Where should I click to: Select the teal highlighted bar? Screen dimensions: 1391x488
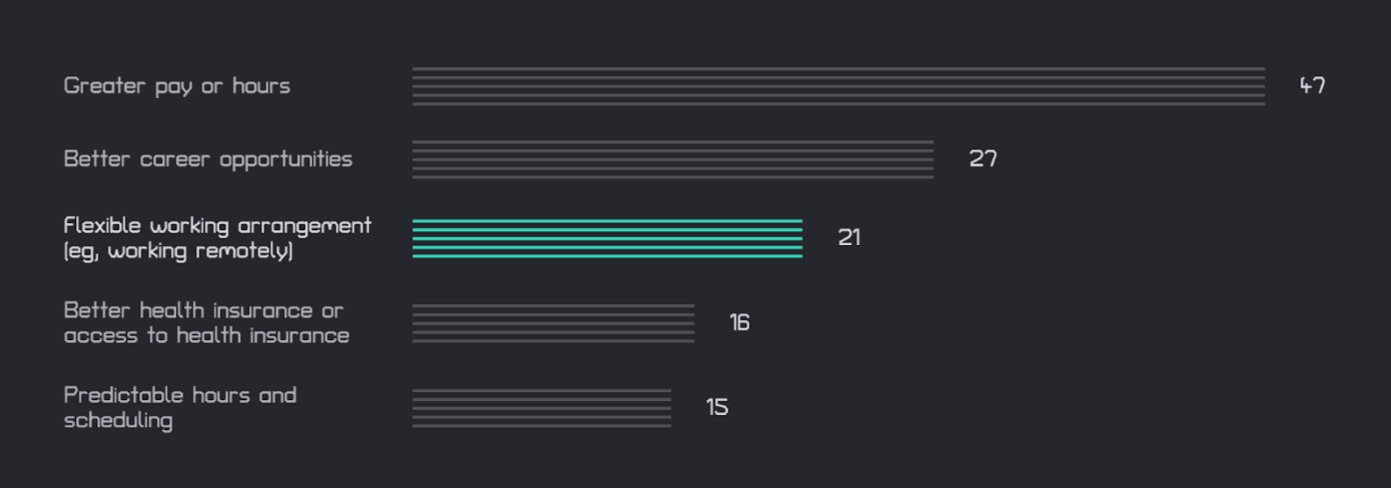607,238
